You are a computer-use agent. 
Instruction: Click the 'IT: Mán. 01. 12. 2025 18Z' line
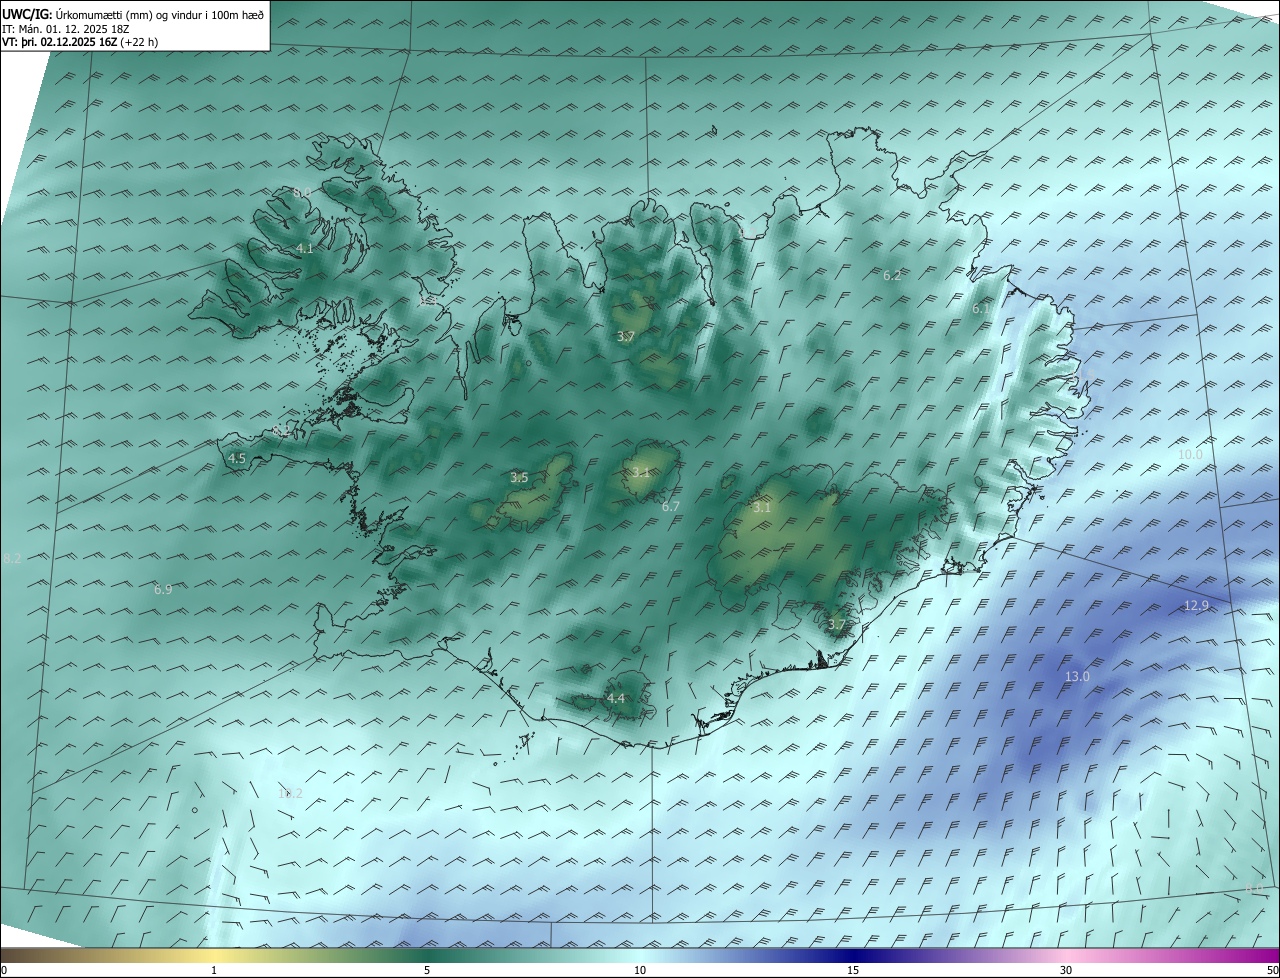coord(66,28)
